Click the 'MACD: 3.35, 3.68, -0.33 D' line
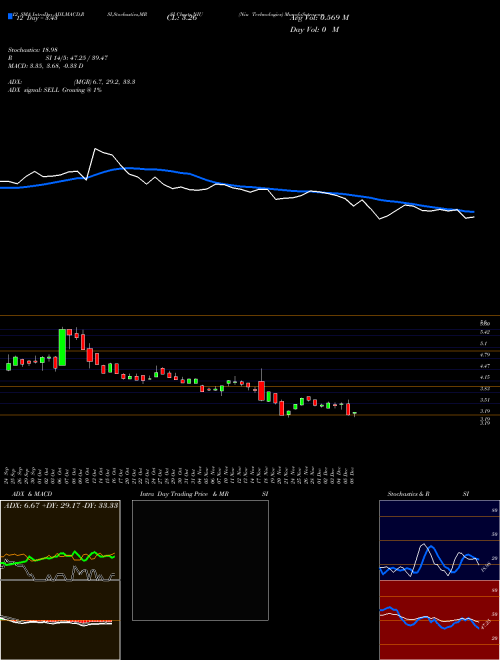The image size is (500, 660). pos(45,66)
